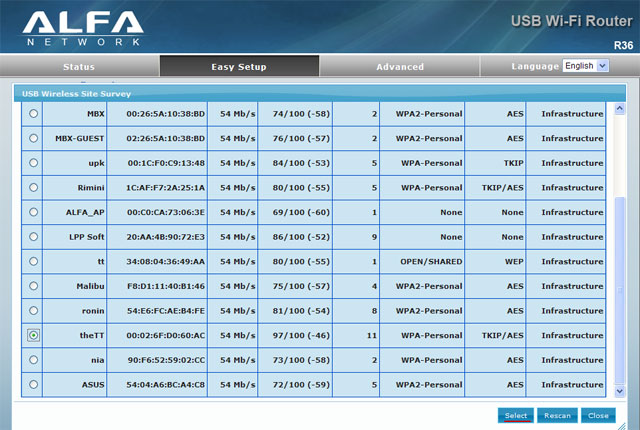This screenshot has width=640, height=430.
Task: Select the tt network radio button
Action: point(33,262)
